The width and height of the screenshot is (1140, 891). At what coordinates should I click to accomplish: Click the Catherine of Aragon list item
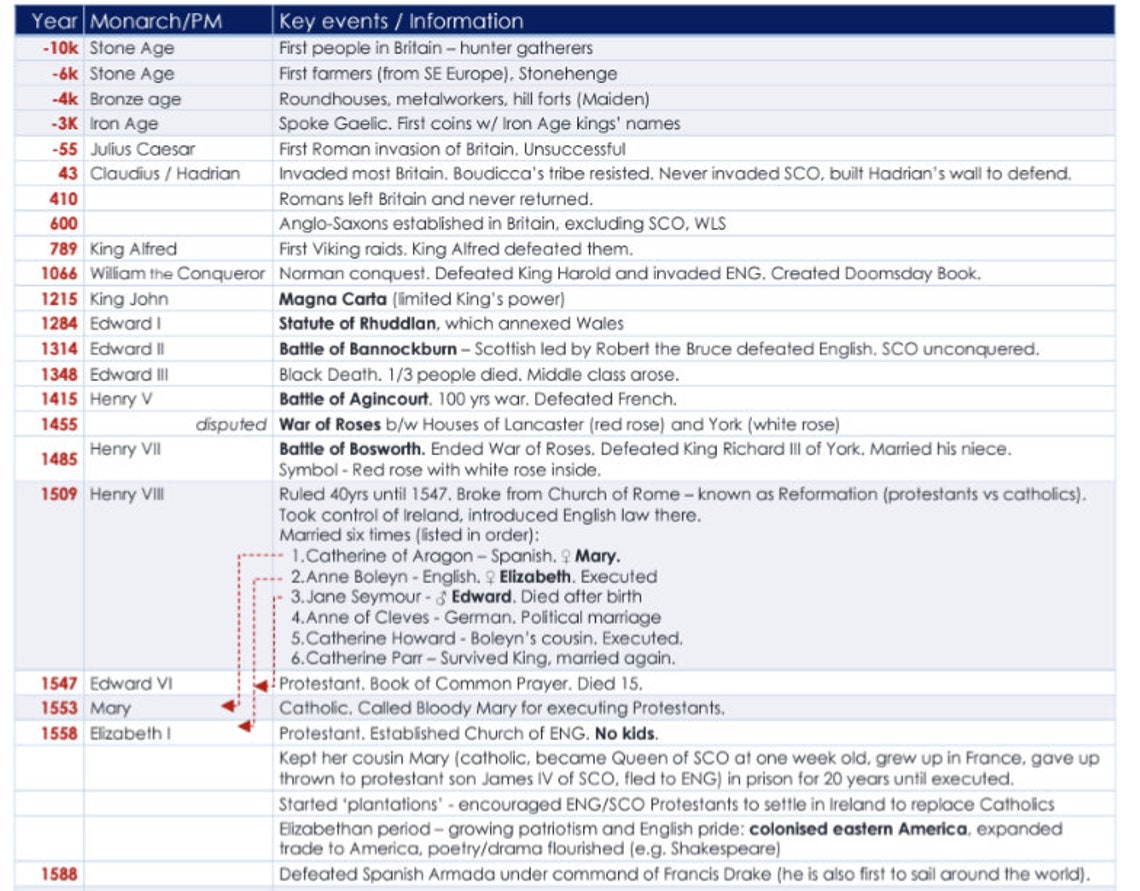[456, 557]
